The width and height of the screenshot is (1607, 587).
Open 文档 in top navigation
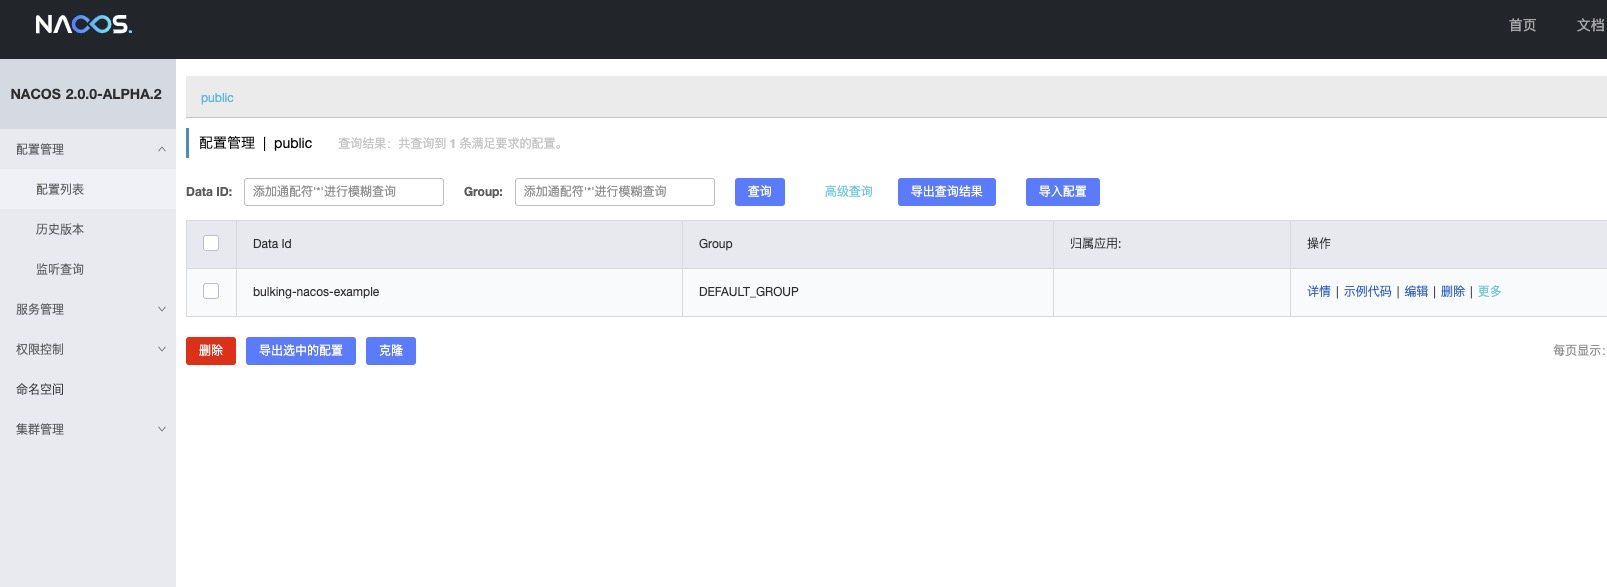[x=1590, y=25]
